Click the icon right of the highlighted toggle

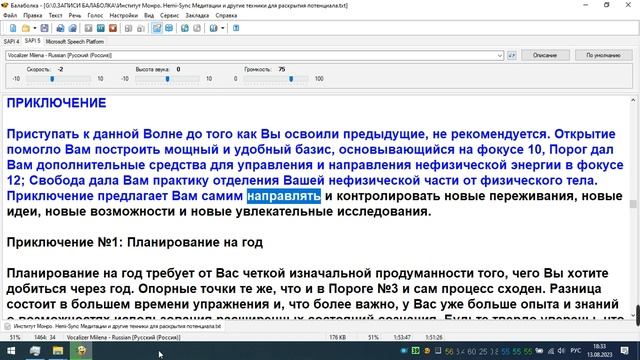click(x=169, y=28)
